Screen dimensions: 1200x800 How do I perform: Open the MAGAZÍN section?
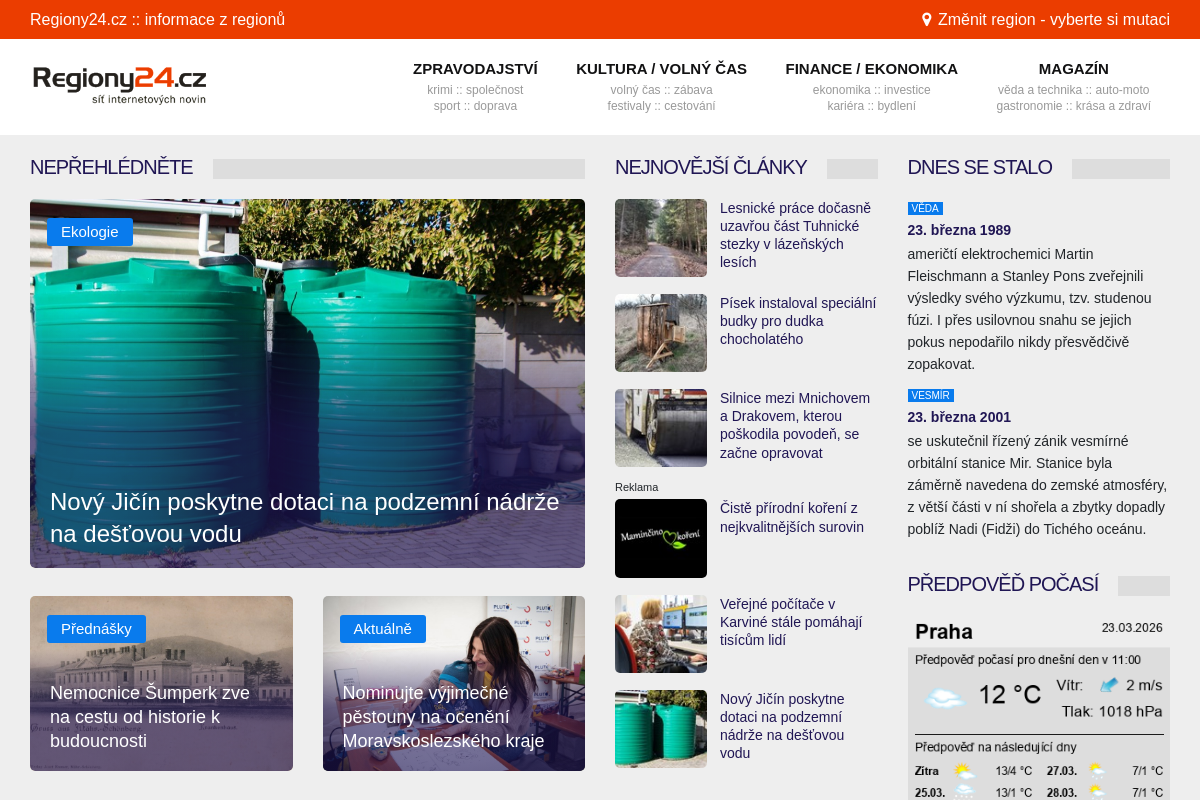(x=1074, y=68)
